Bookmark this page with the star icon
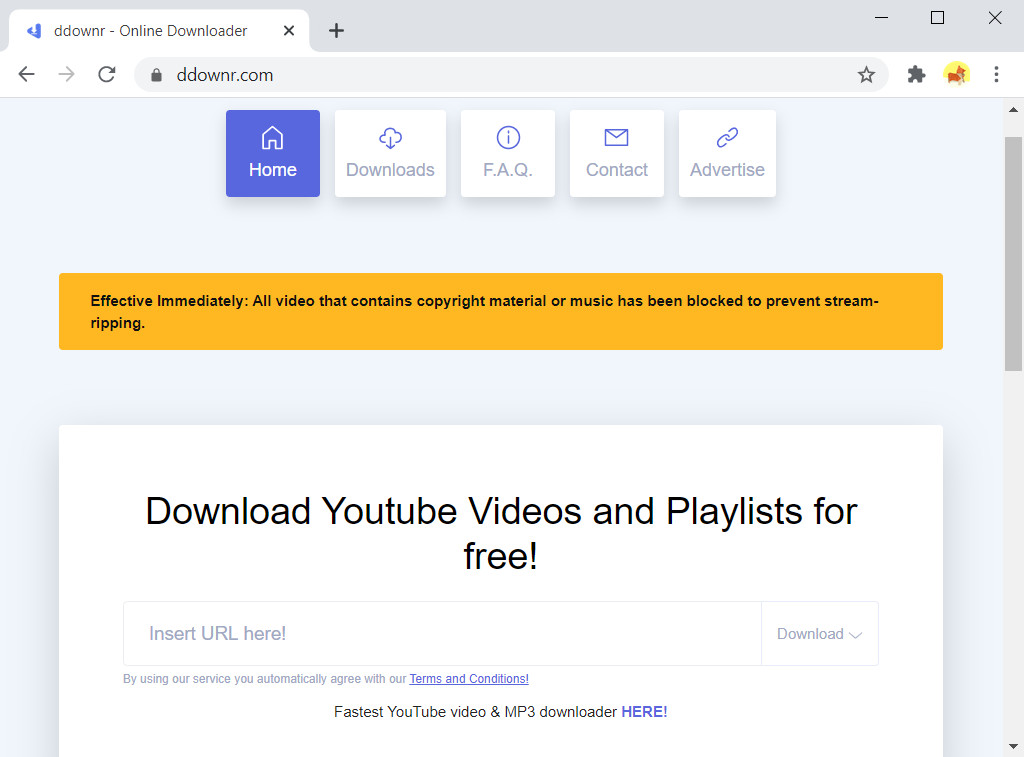The width and height of the screenshot is (1024, 757). 866,75
